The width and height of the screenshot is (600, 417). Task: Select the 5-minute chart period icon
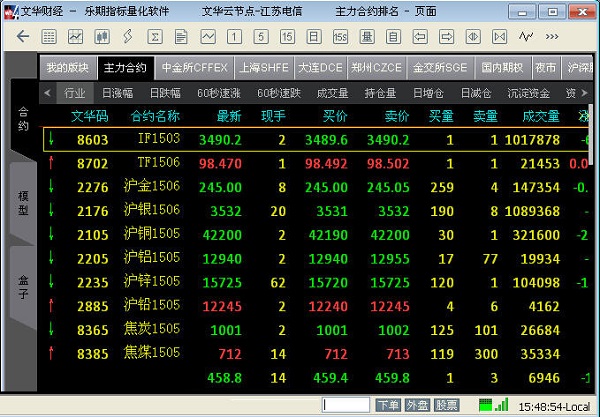tap(260, 36)
